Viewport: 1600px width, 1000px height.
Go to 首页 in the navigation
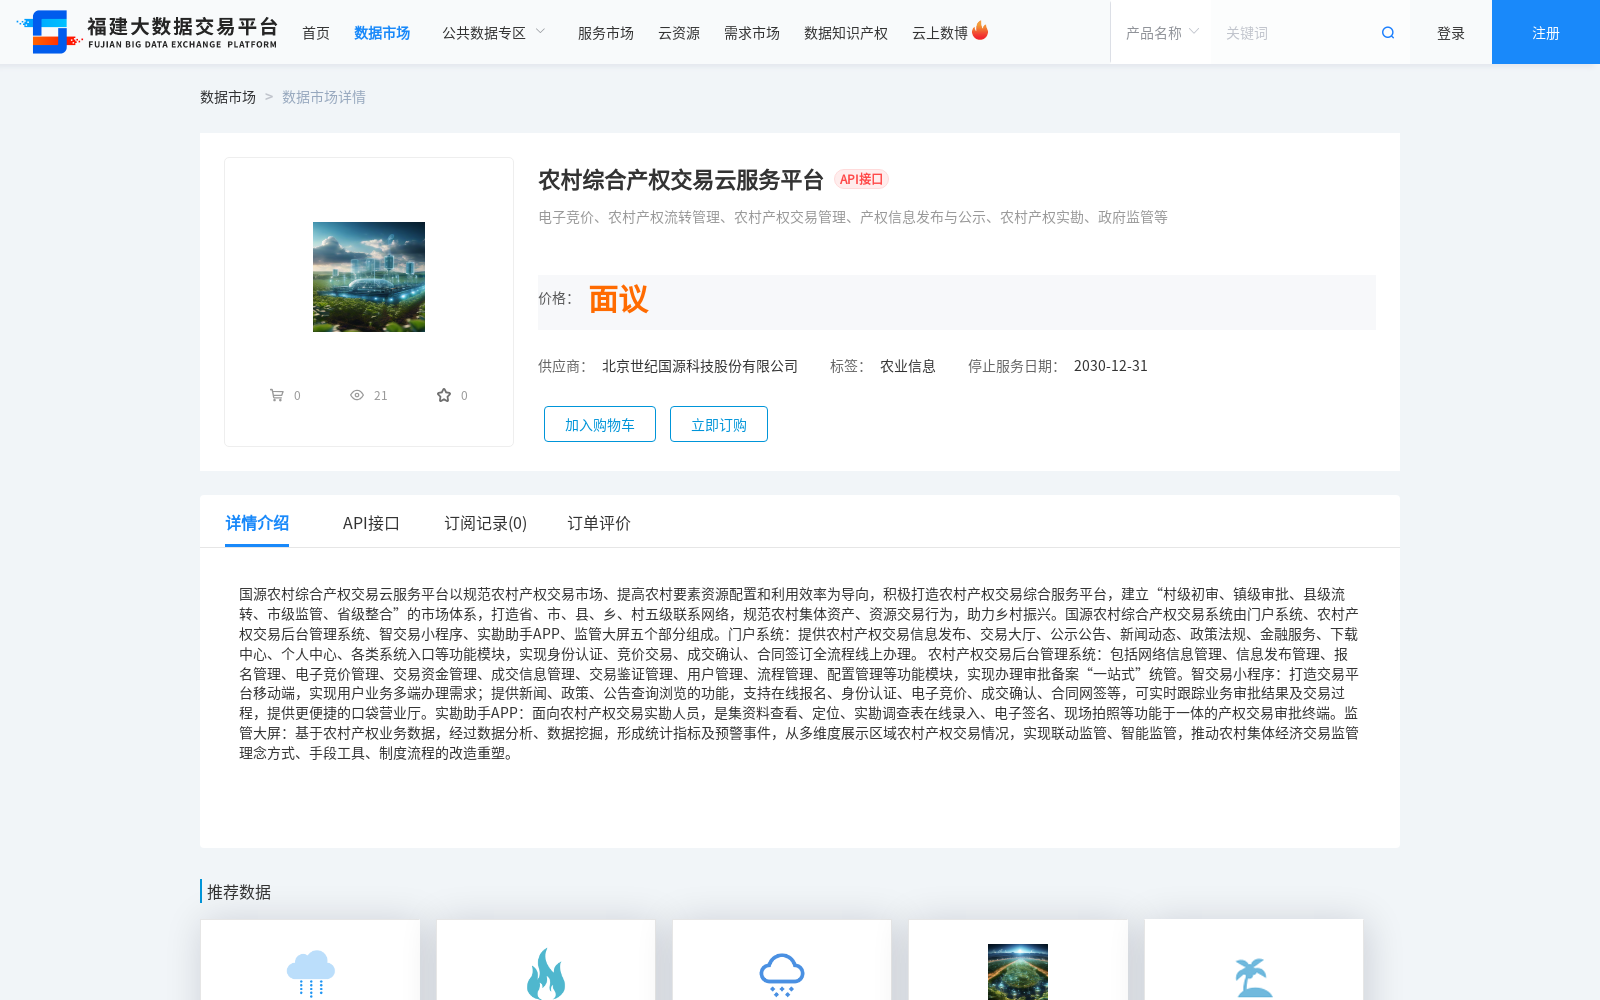316,33
